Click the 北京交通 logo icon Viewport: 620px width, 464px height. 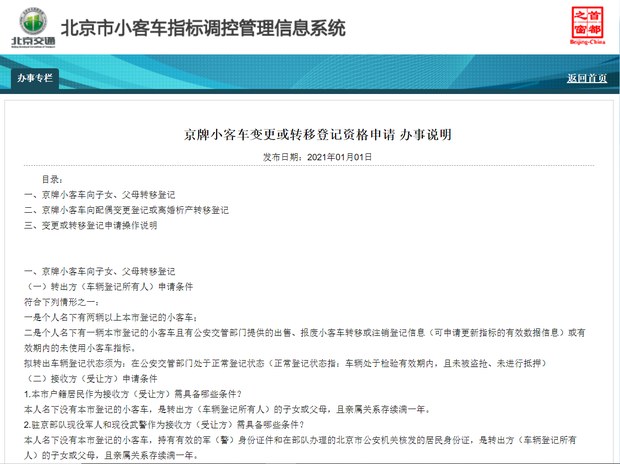coord(33,27)
